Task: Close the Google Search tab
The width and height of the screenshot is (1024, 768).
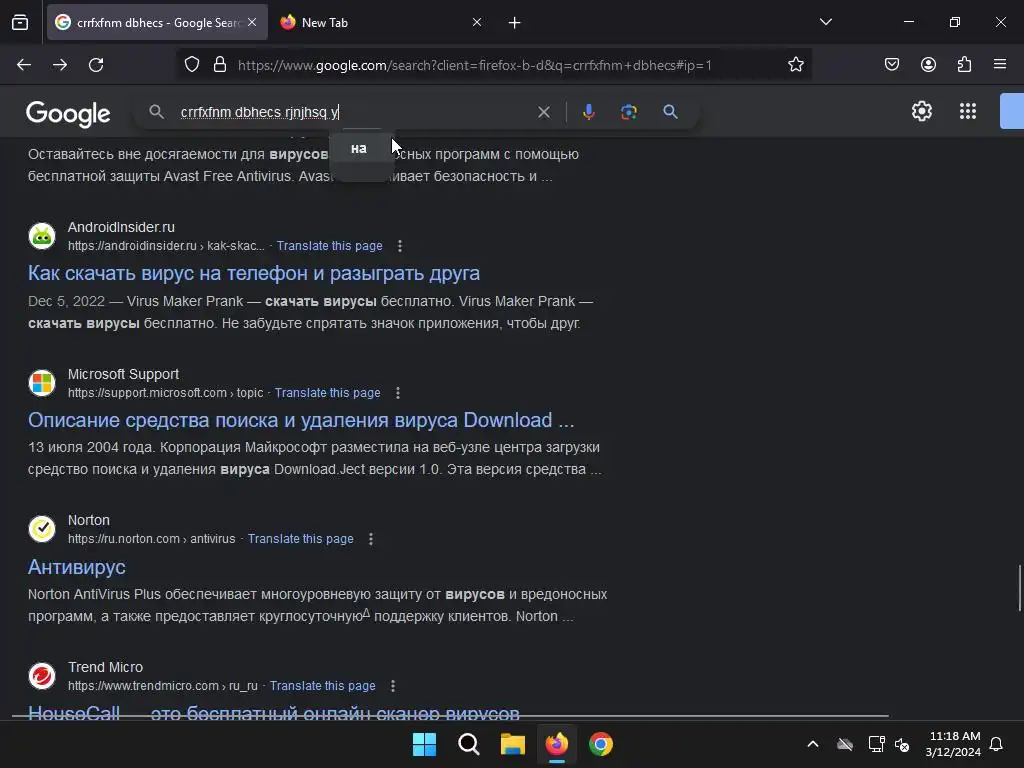Action: click(252, 22)
